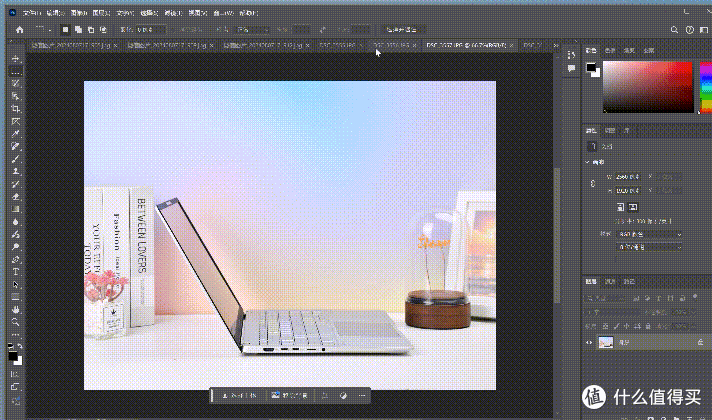This screenshot has height=420, width=712.
Task: Hide the 背景 layer with its eye icon
Action: coord(589,342)
